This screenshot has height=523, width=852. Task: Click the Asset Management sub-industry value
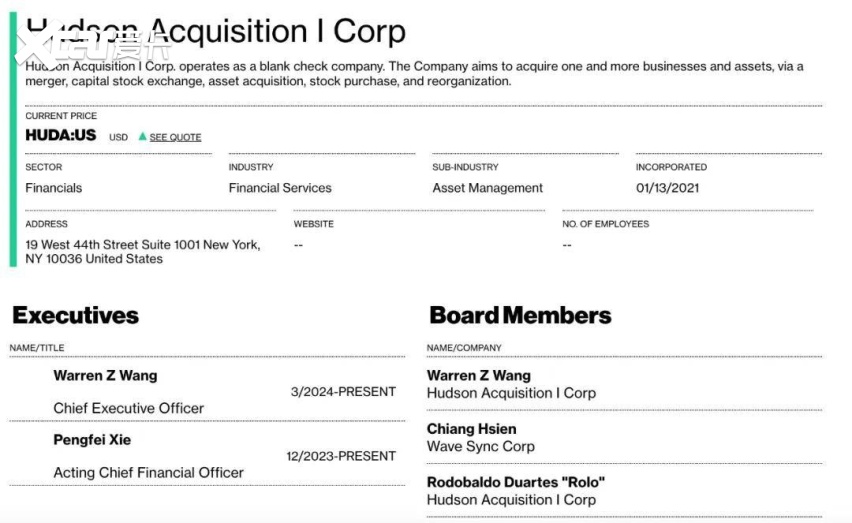coord(487,188)
